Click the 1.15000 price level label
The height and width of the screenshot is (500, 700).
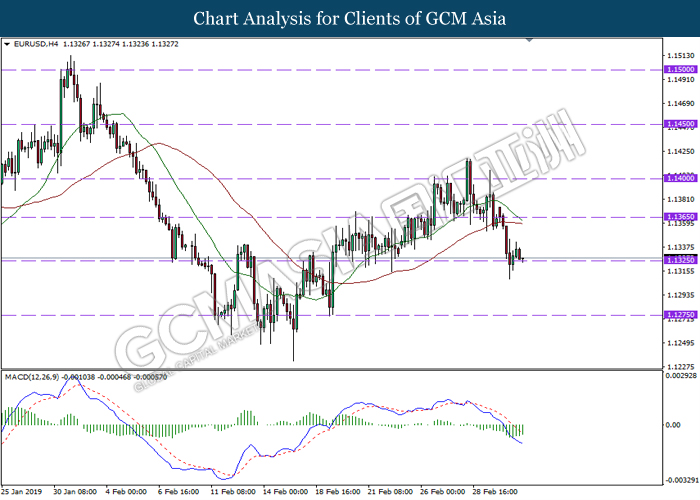pos(680,70)
